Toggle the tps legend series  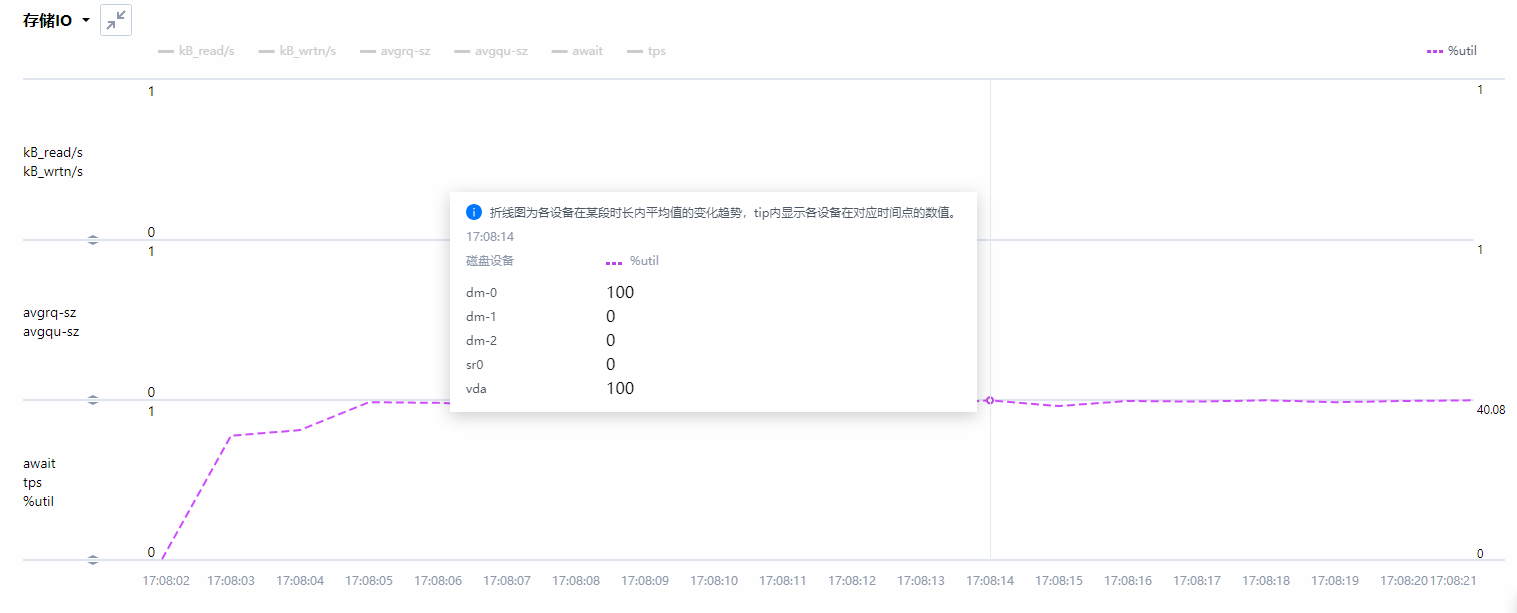tap(646, 51)
